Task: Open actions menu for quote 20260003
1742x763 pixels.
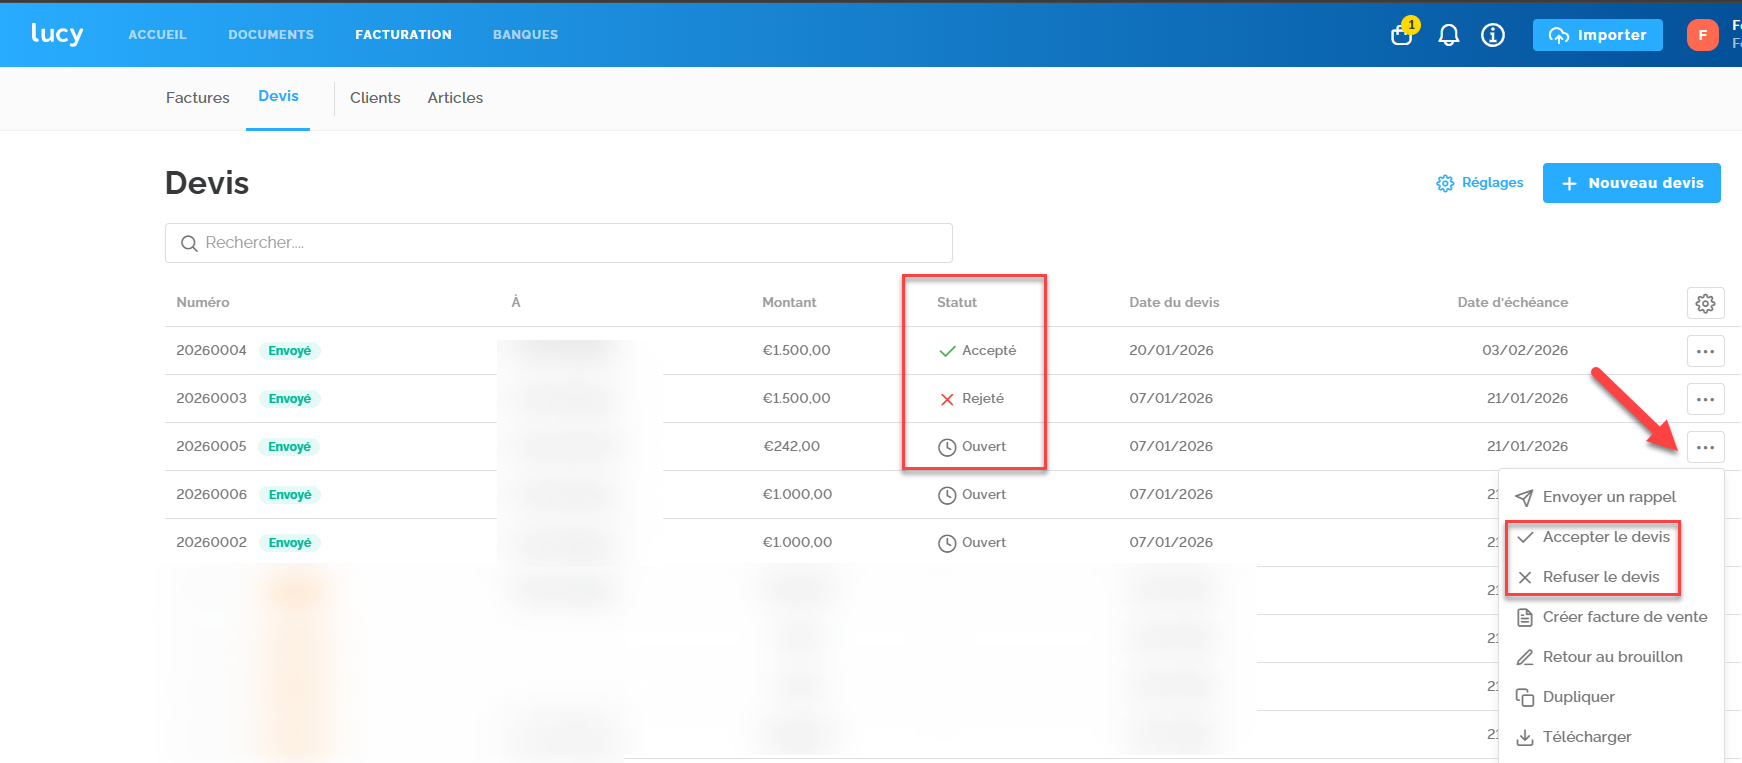Action: (x=1705, y=399)
